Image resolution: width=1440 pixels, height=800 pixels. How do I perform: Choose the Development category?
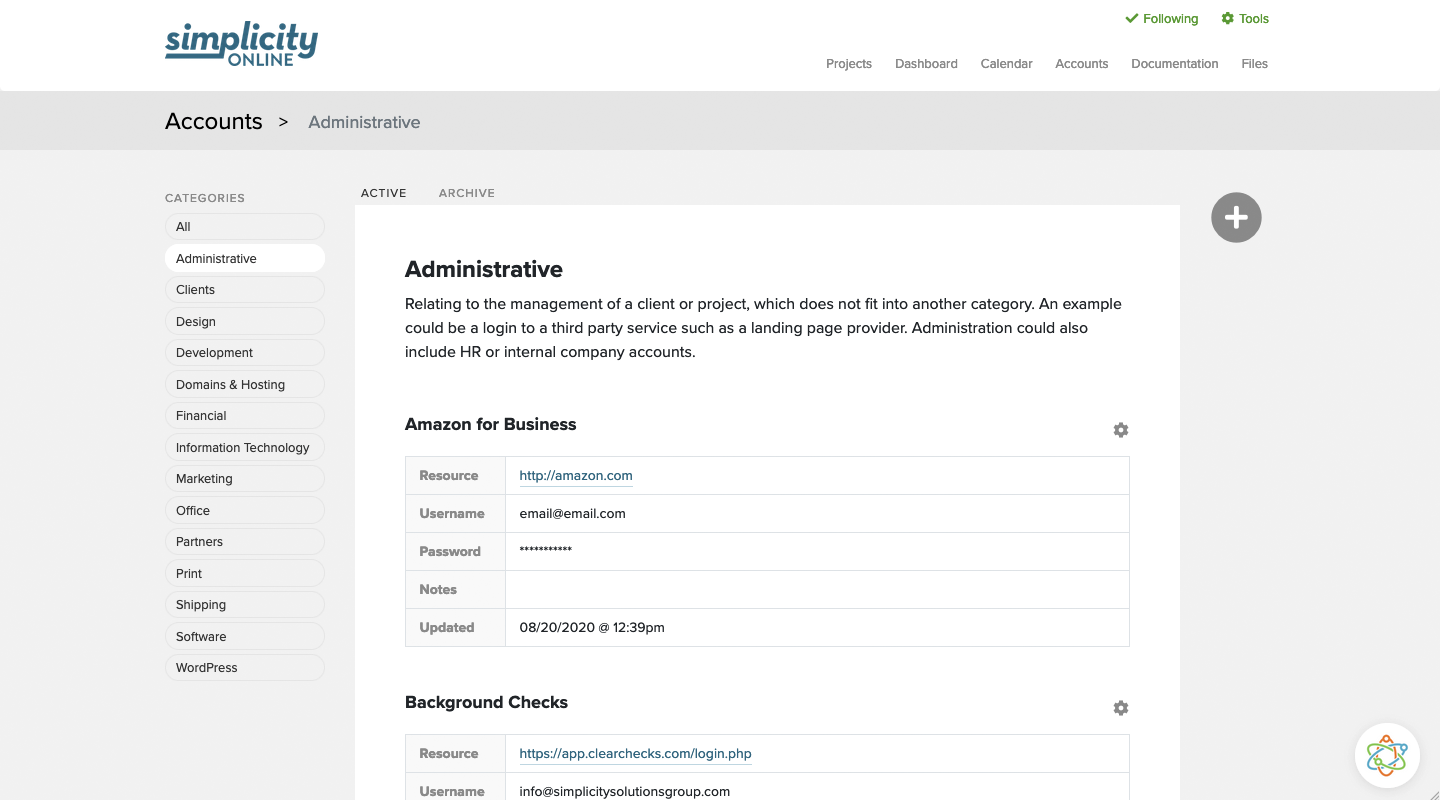click(x=245, y=353)
